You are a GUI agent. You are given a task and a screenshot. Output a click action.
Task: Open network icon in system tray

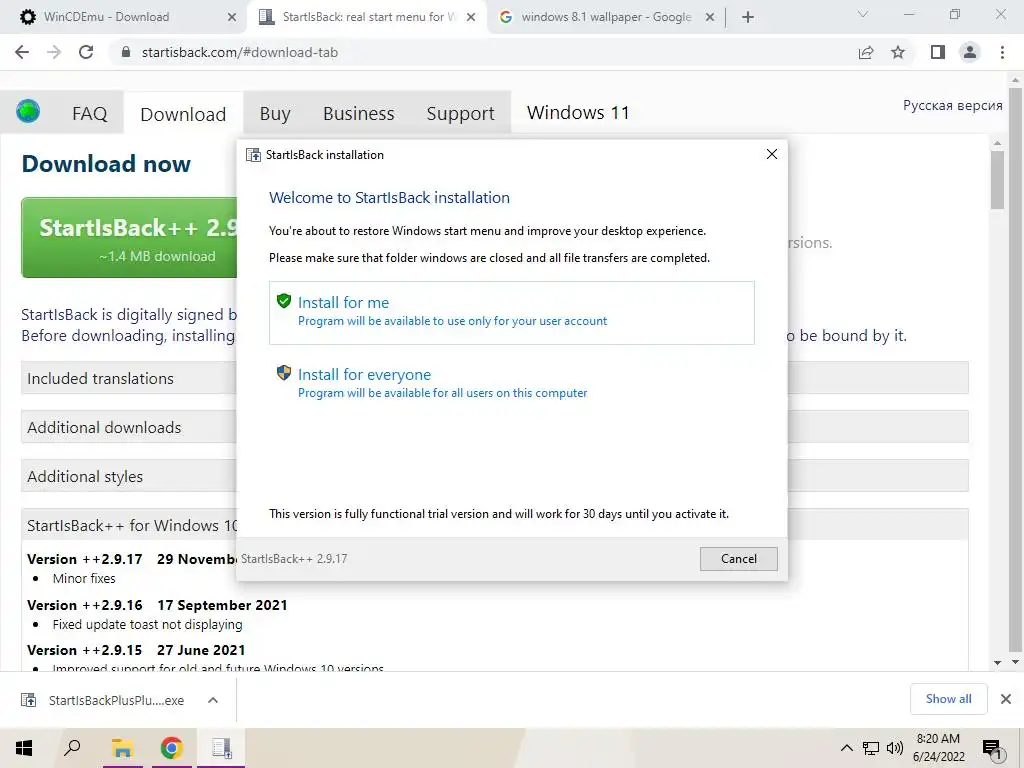point(871,748)
